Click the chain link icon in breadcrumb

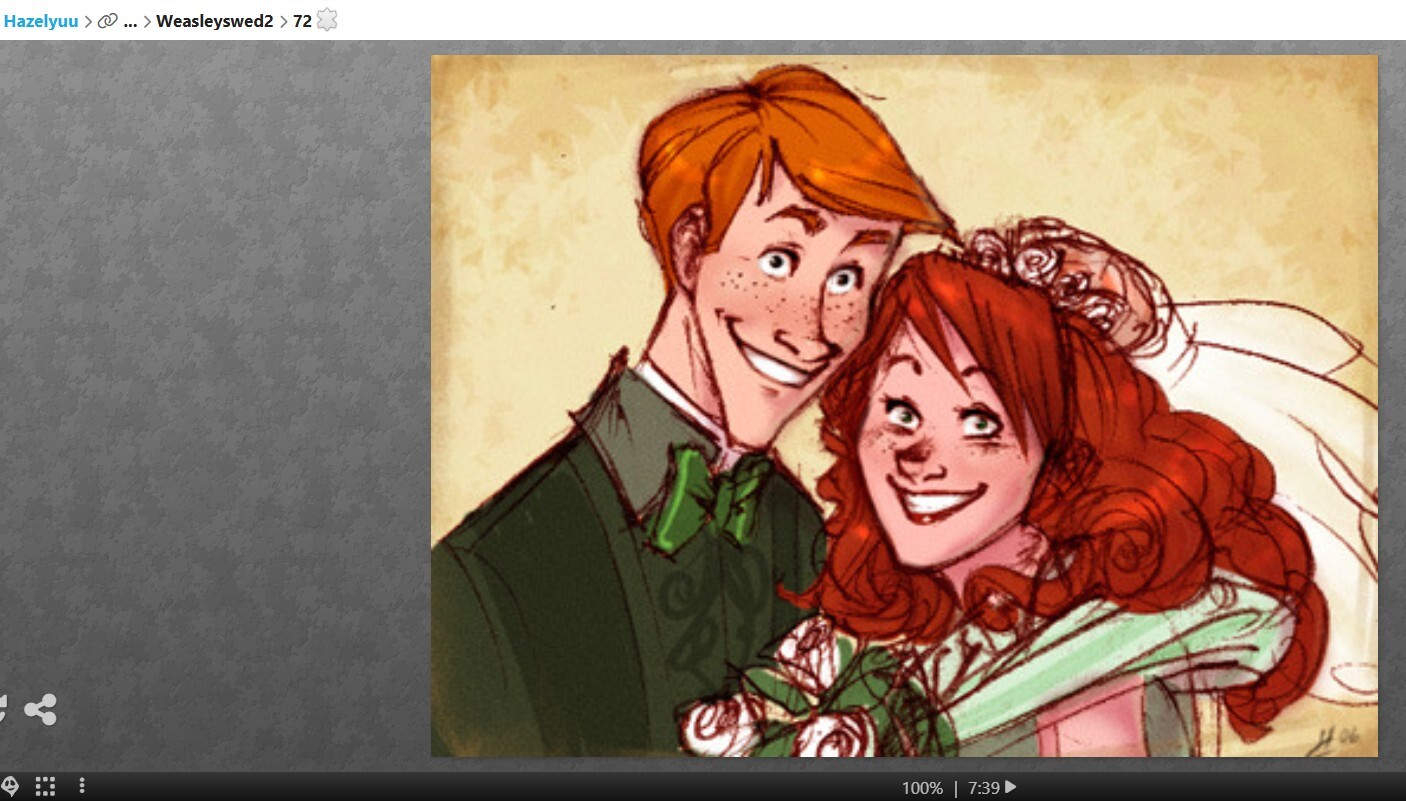pyautogui.click(x=107, y=21)
